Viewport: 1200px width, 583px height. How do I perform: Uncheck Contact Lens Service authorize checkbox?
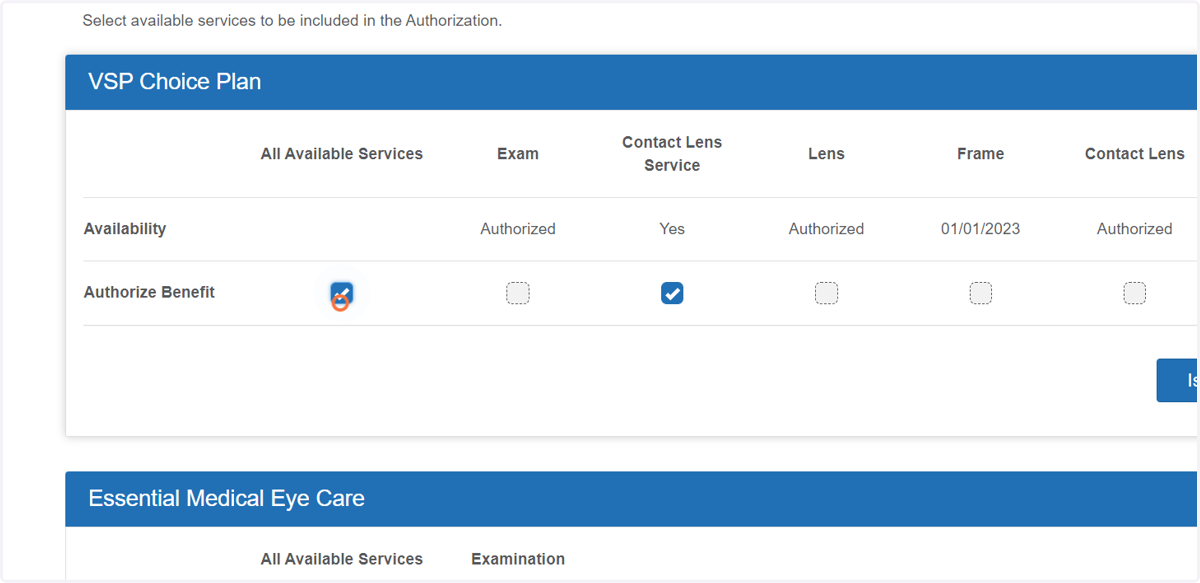pos(672,293)
